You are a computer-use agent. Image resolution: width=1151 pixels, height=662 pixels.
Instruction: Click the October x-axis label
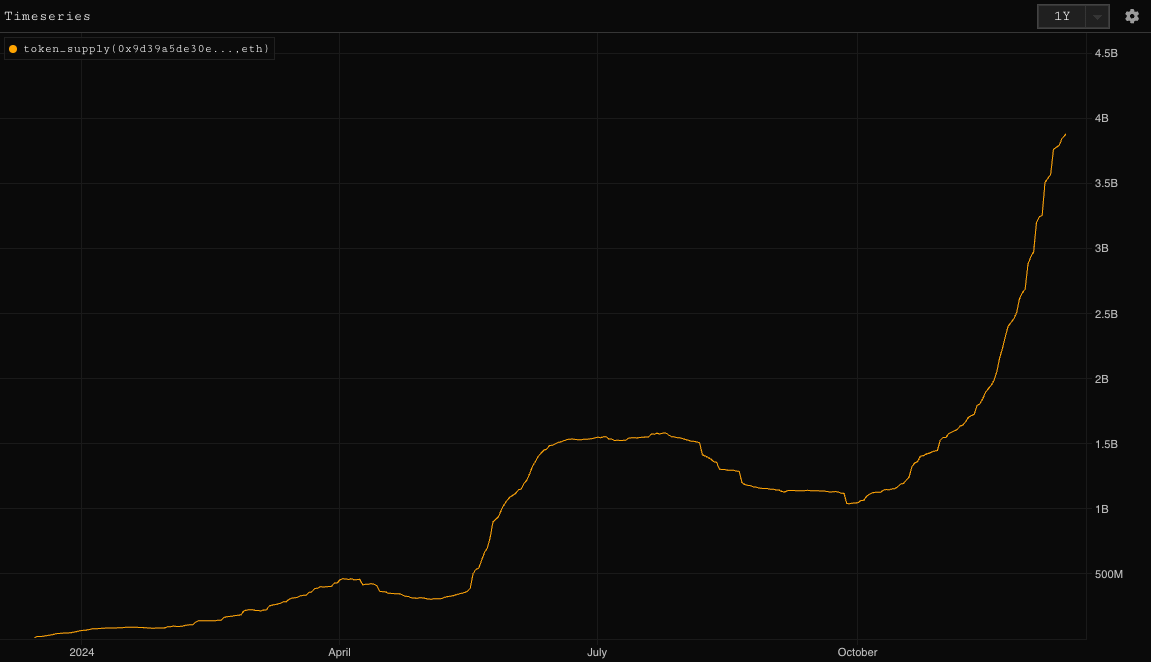(x=857, y=652)
